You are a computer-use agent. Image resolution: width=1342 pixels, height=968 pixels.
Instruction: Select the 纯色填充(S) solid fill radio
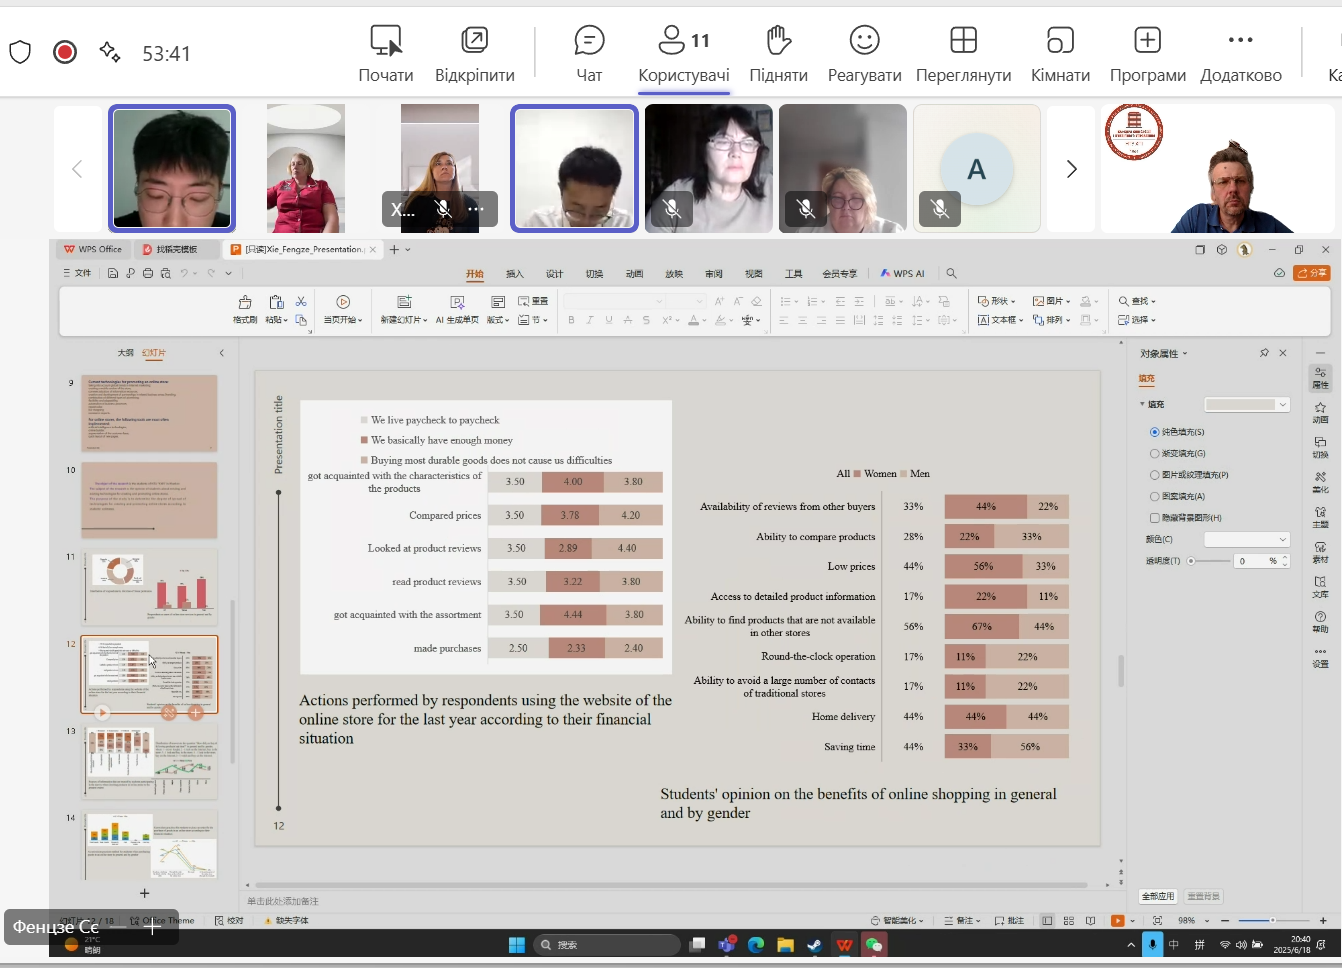(1155, 432)
